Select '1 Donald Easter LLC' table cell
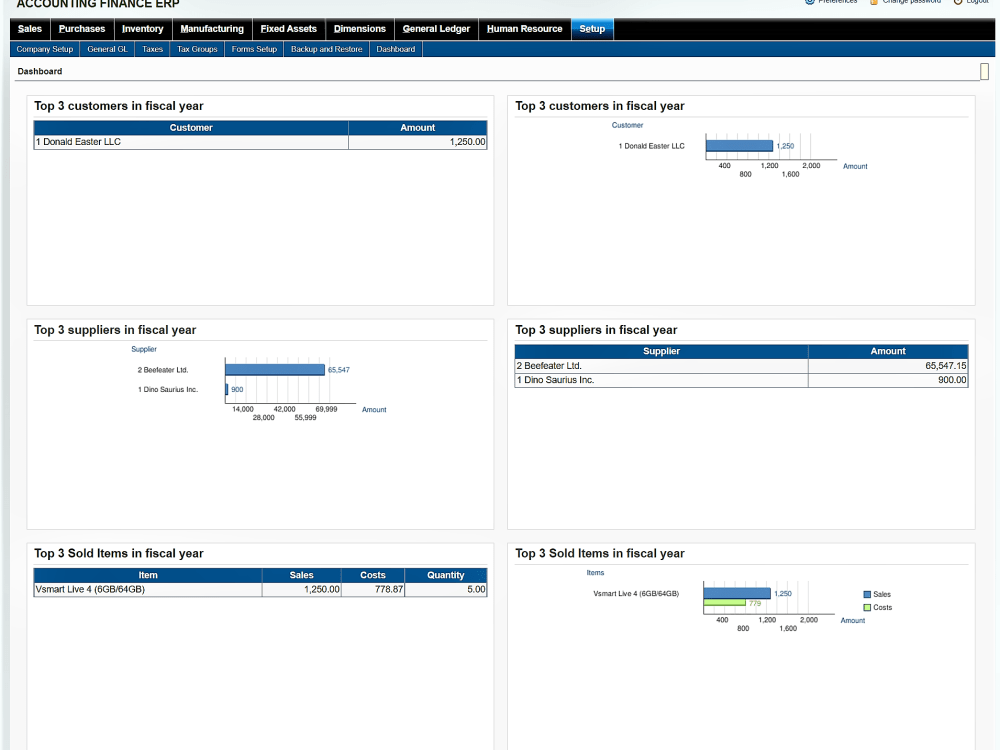The height and width of the screenshot is (750, 1000). (191, 142)
